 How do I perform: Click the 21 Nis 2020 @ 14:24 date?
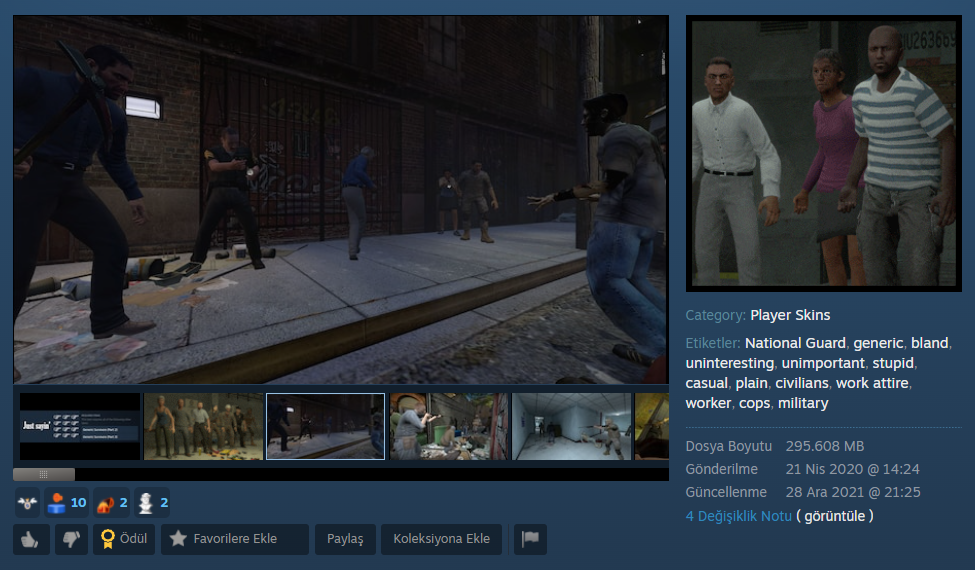(853, 469)
